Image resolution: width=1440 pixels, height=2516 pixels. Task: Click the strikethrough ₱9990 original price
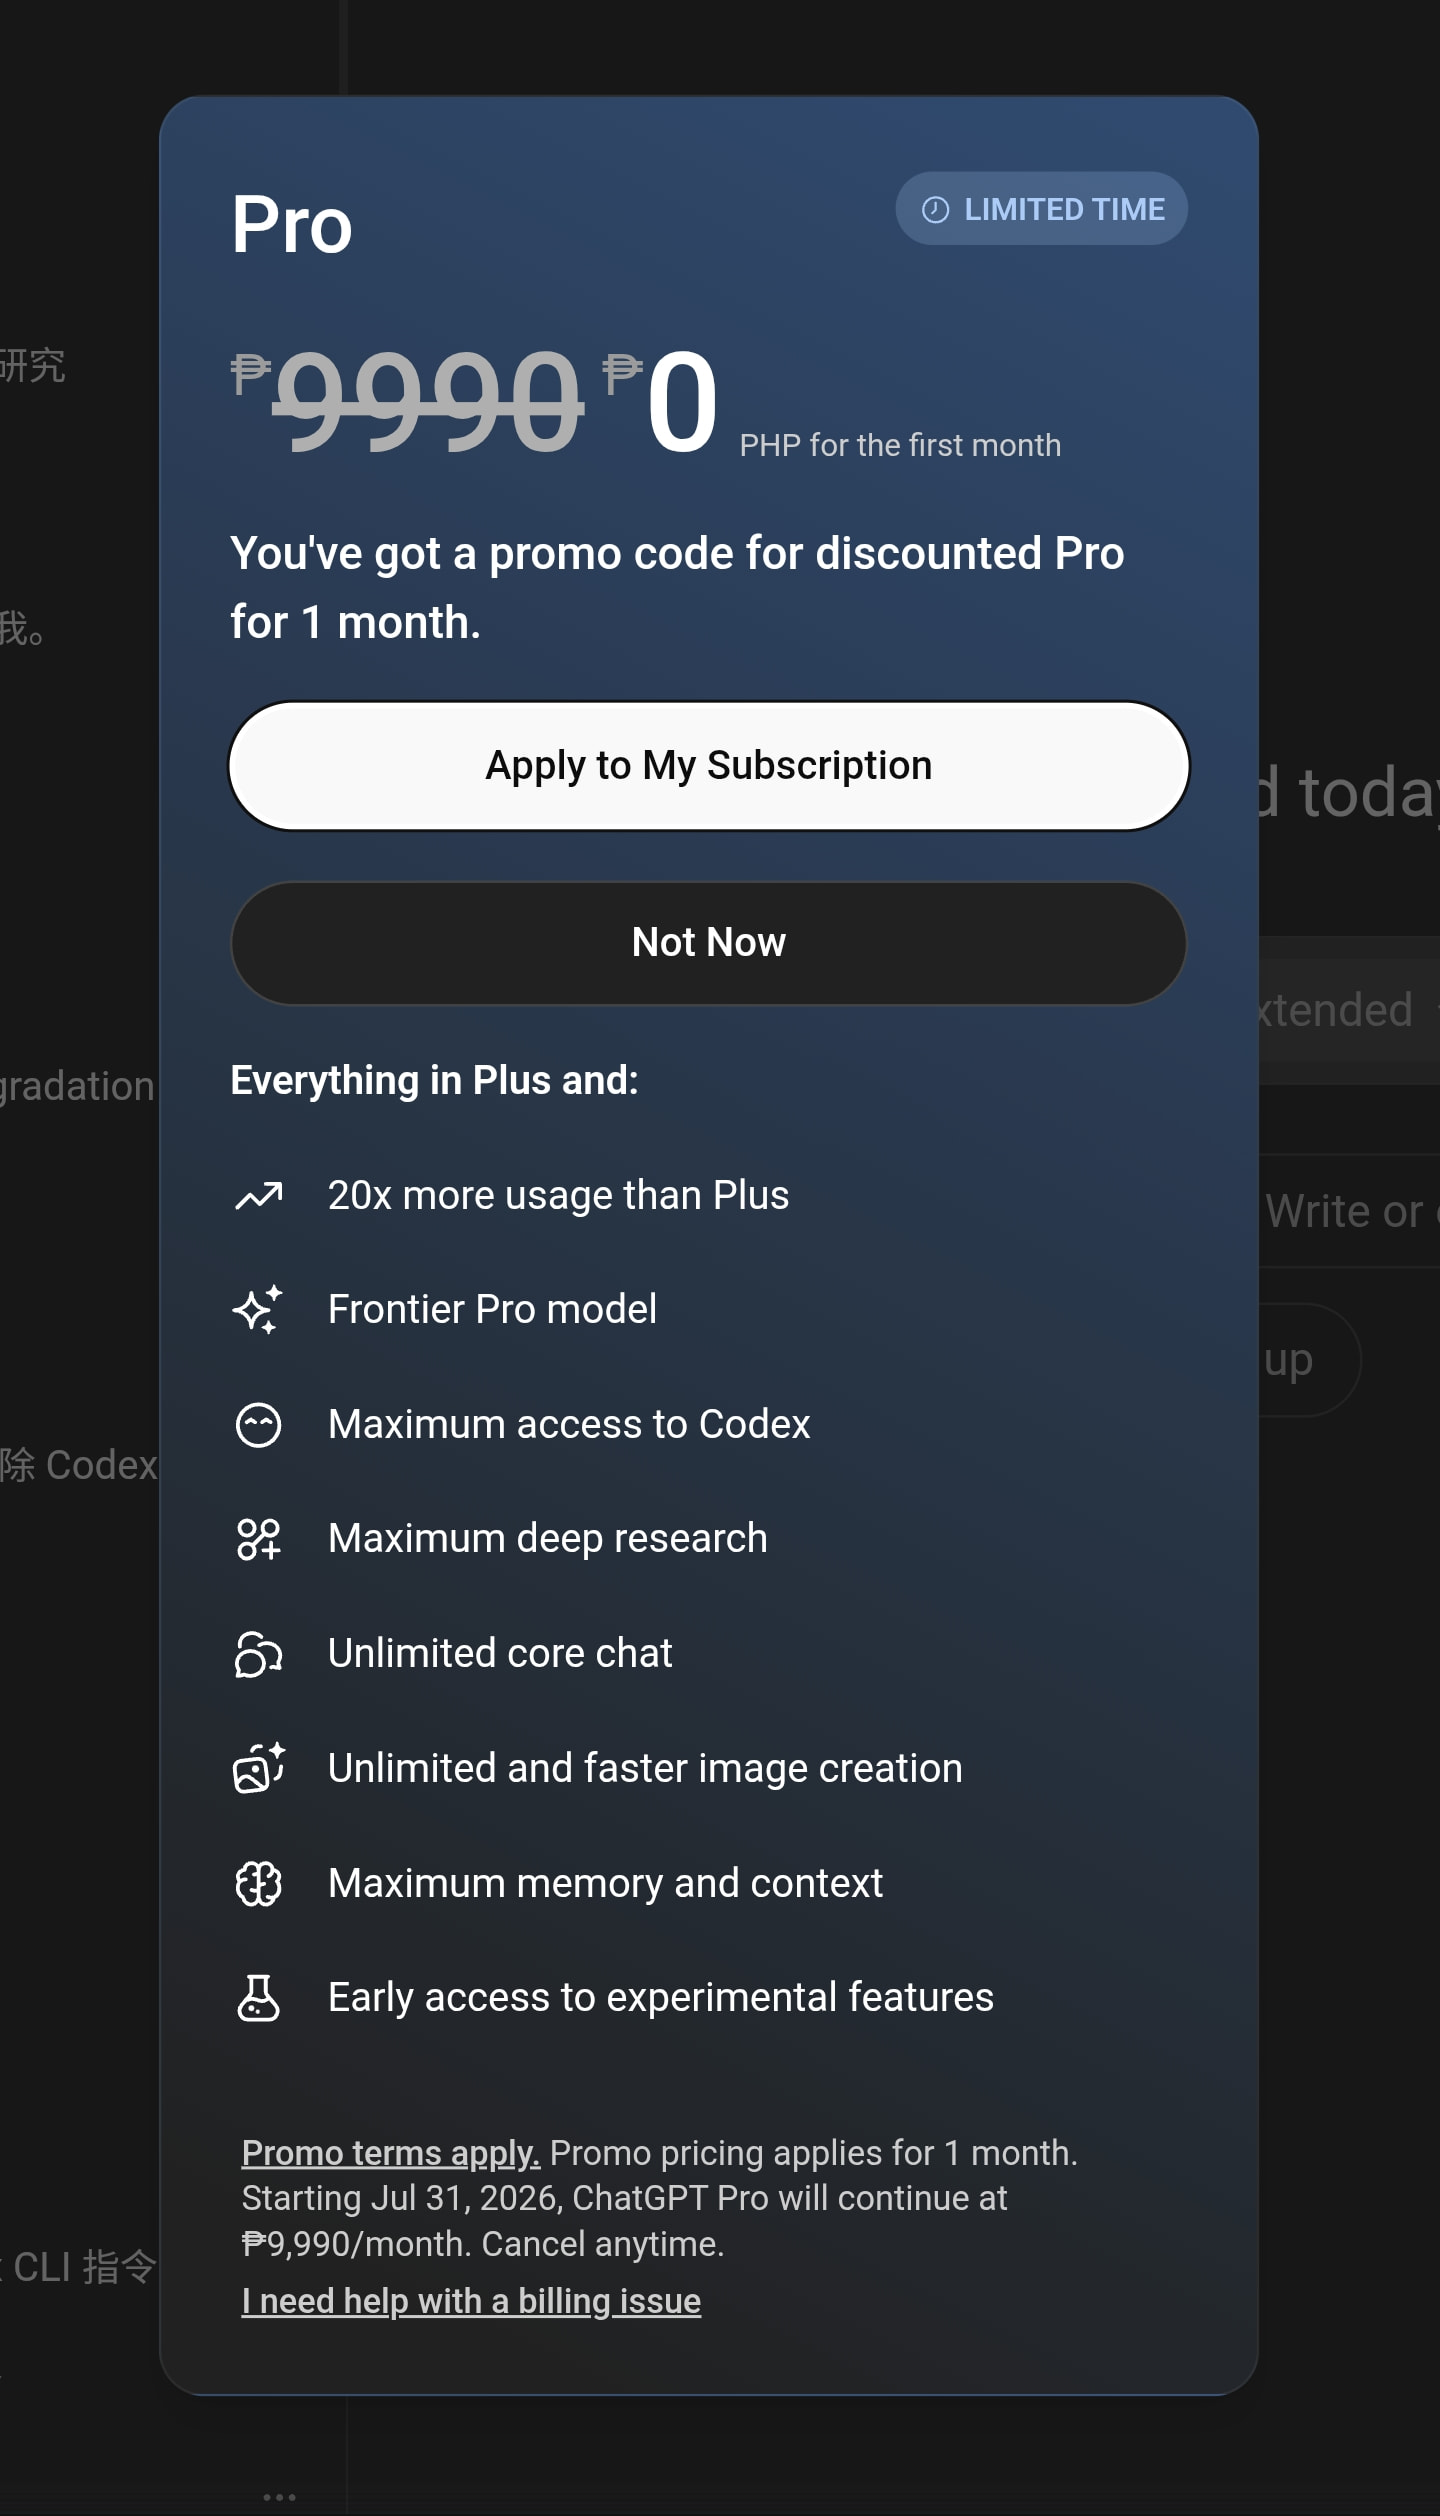(407, 400)
